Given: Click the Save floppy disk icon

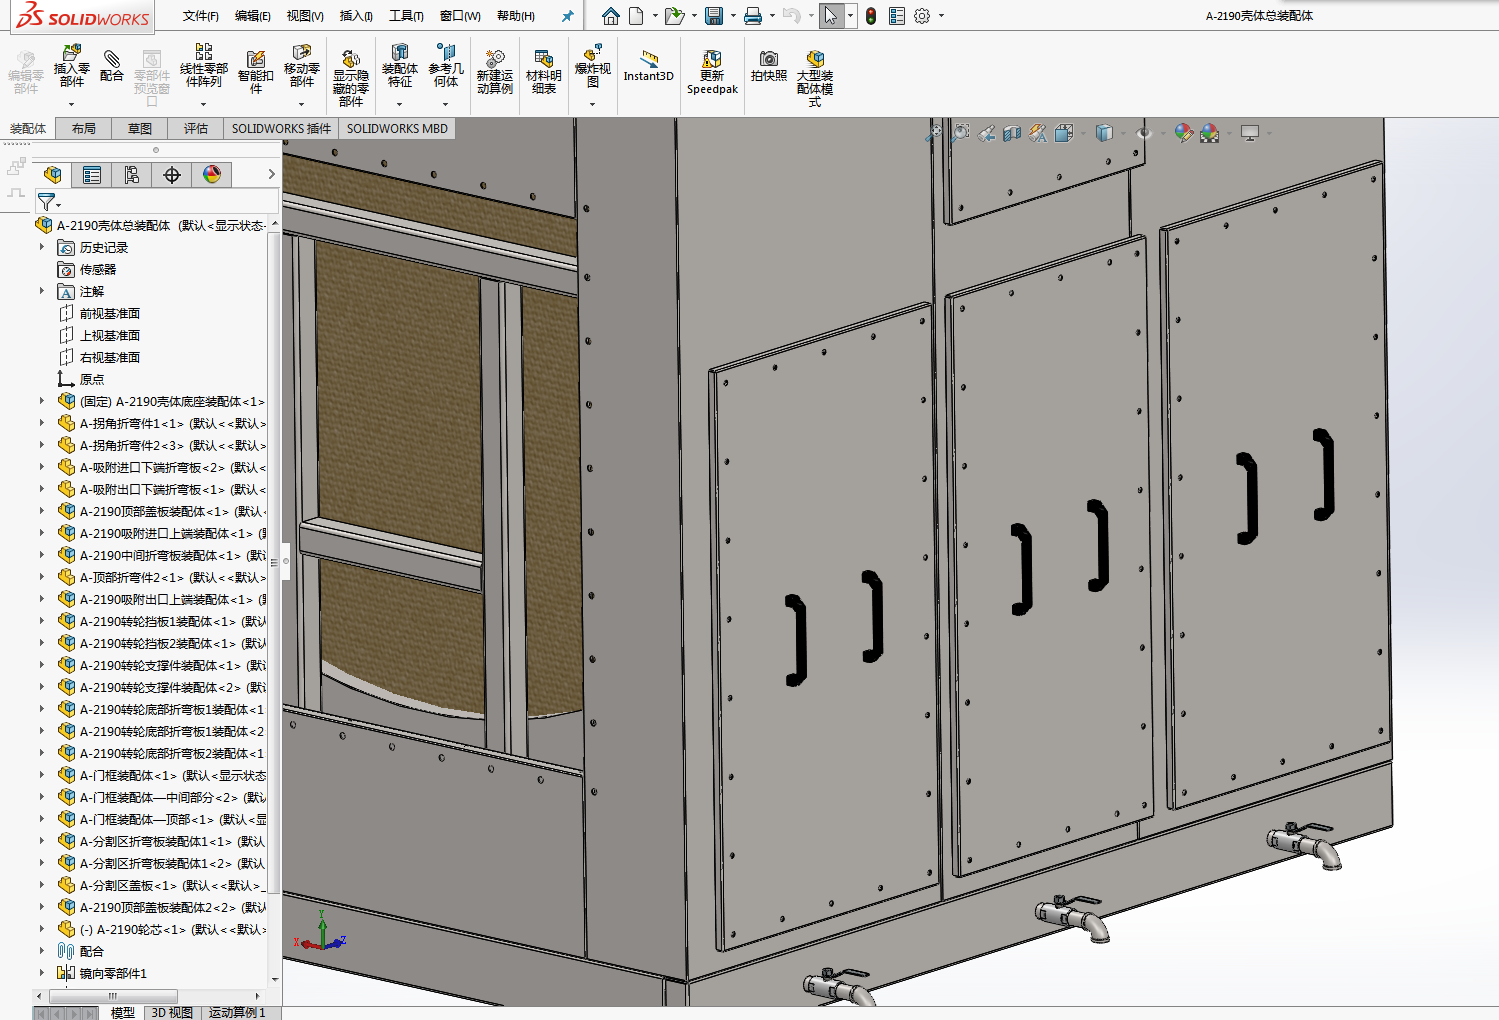Looking at the screenshot, I should click(713, 16).
